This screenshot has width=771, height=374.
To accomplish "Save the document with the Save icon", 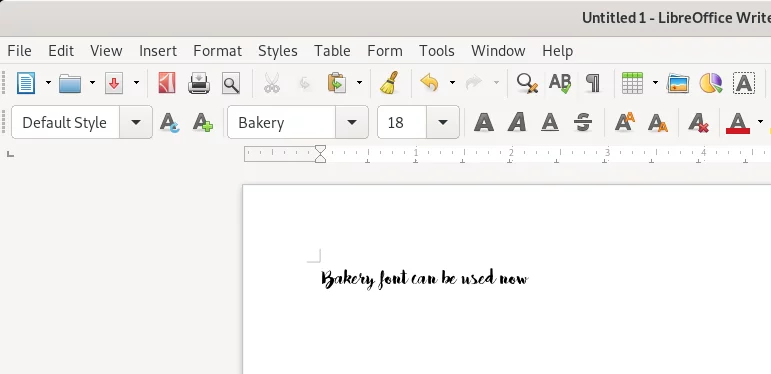I will pyautogui.click(x=114, y=83).
